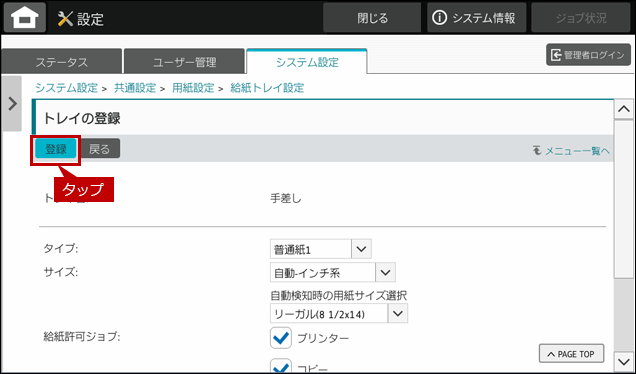Image resolution: width=636 pixels, height=374 pixels.
Task: Tap the 戻る back button
Action: pos(99,149)
